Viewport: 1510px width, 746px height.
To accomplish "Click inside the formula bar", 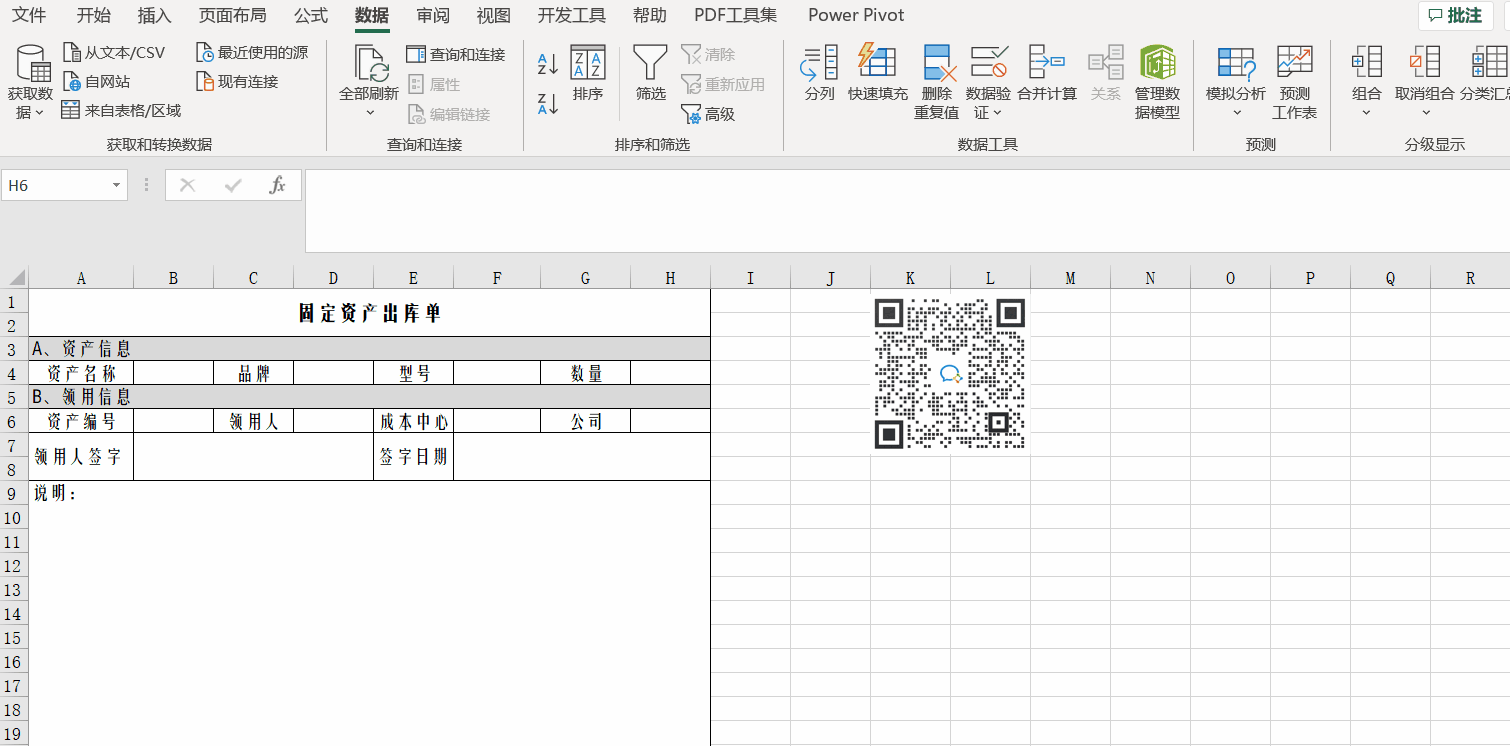I will (907, 210).
